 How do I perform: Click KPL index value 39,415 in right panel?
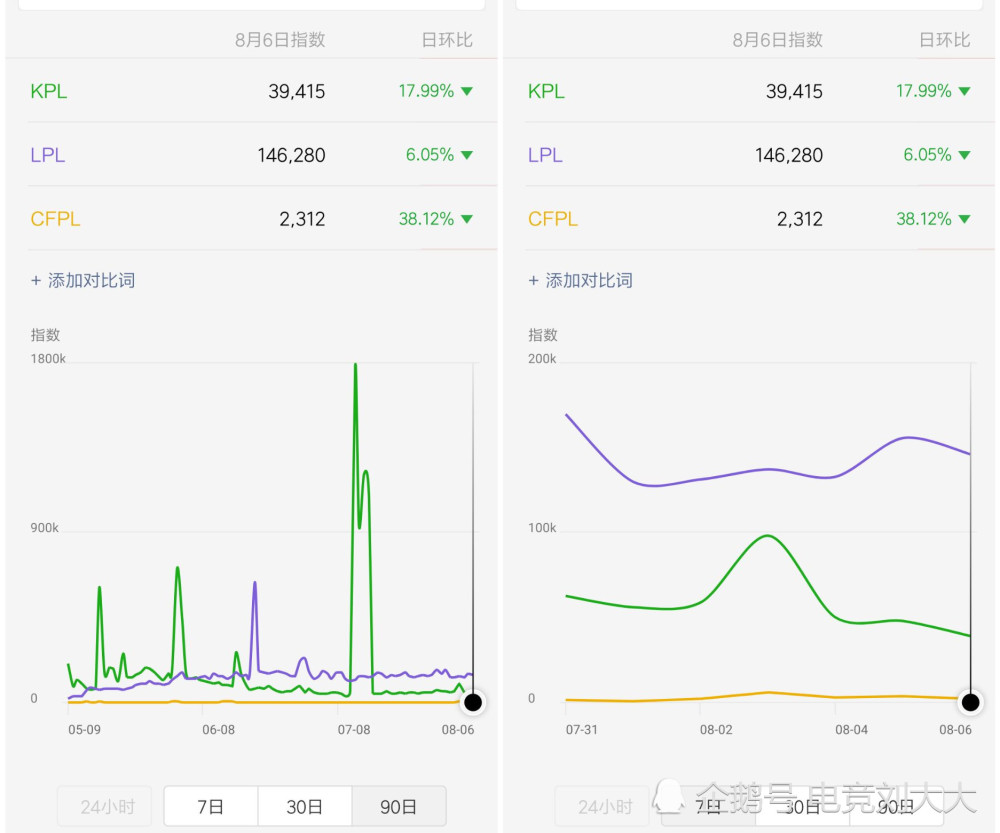point(794,91)
